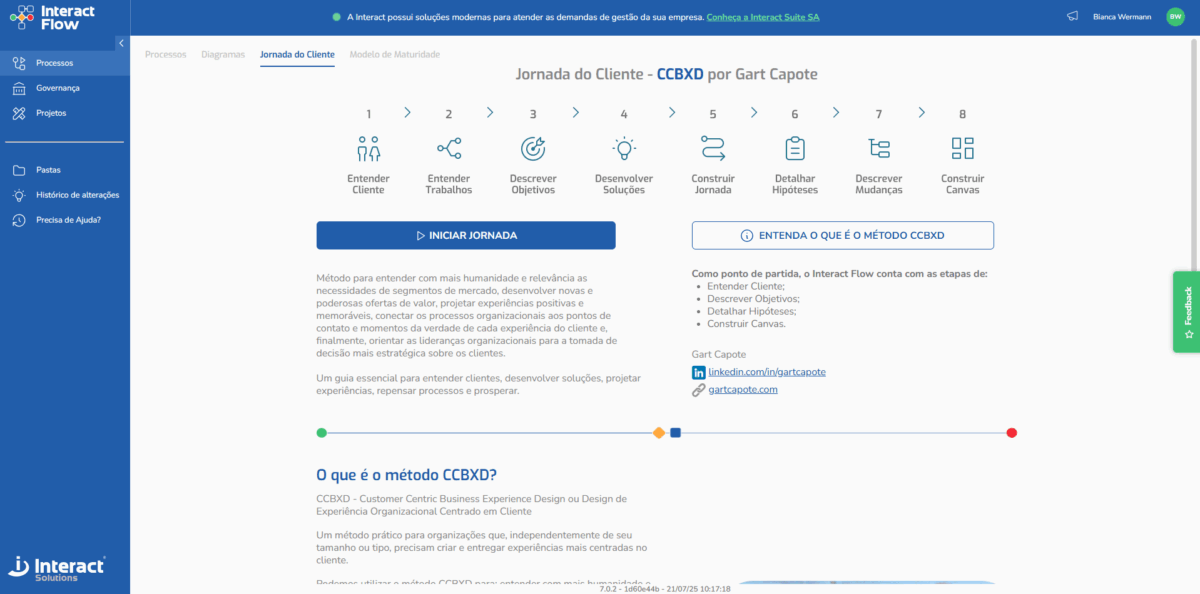Image resolution: width=1200 pixels, height=594 pixels.
Task: Click the green check icon in top banner
Action: click(x=336, y=17)
